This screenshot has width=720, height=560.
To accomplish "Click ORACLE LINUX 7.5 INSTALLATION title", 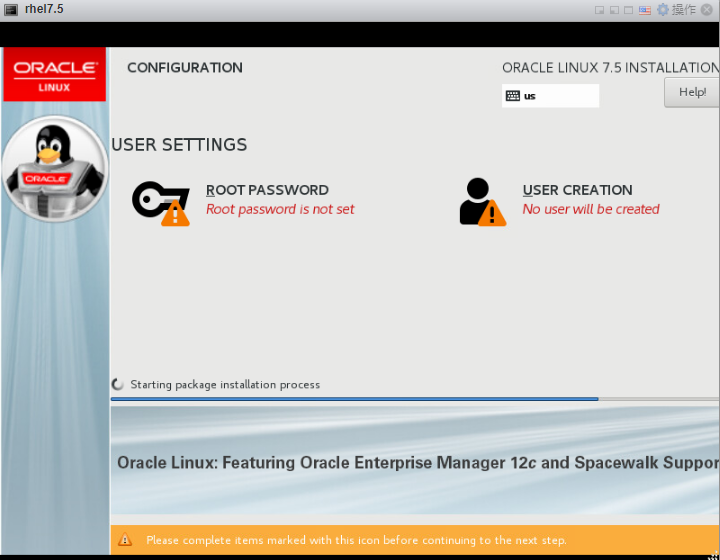I will pos(611,68).
